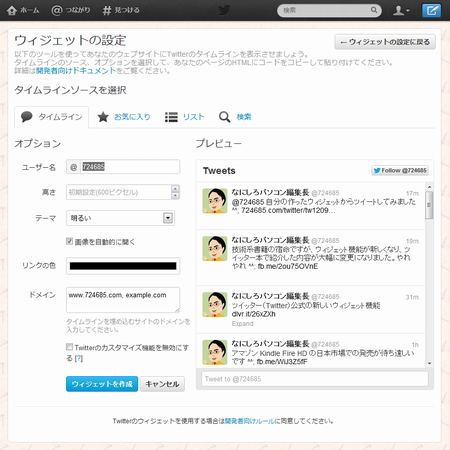Click the 1h timestamp

[415, 345]
